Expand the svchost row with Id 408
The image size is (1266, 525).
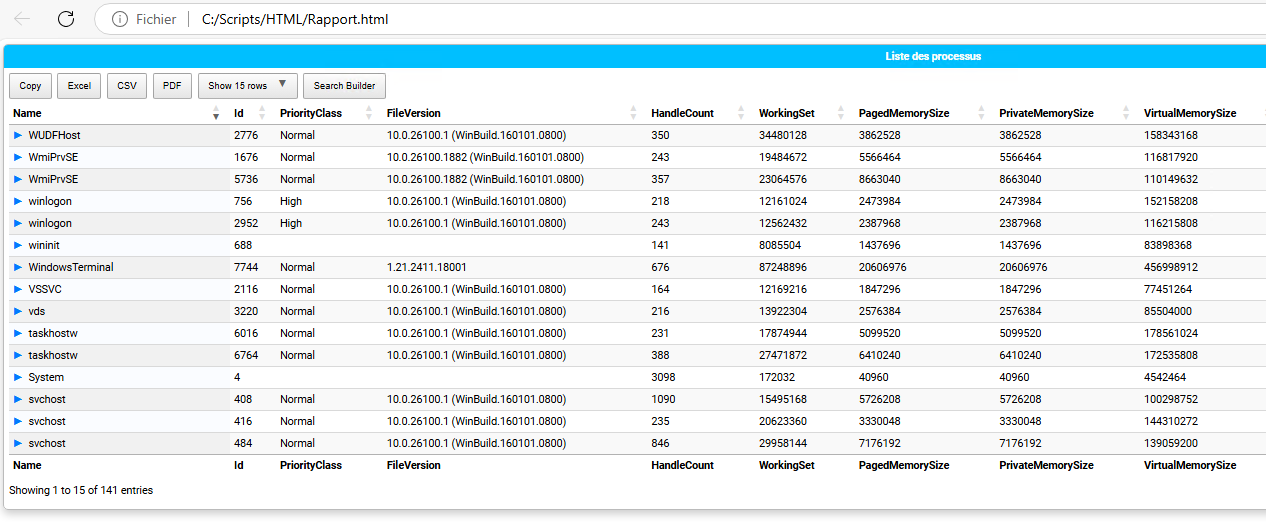point(18,399)
